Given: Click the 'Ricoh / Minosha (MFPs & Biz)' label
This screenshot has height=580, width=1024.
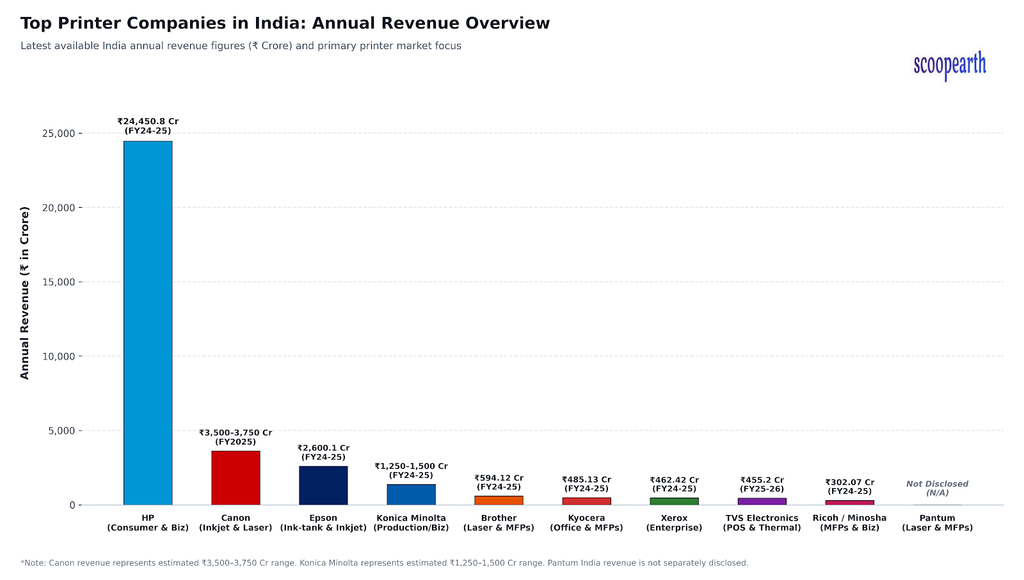Looking at the screenshot, I should 850,523.
